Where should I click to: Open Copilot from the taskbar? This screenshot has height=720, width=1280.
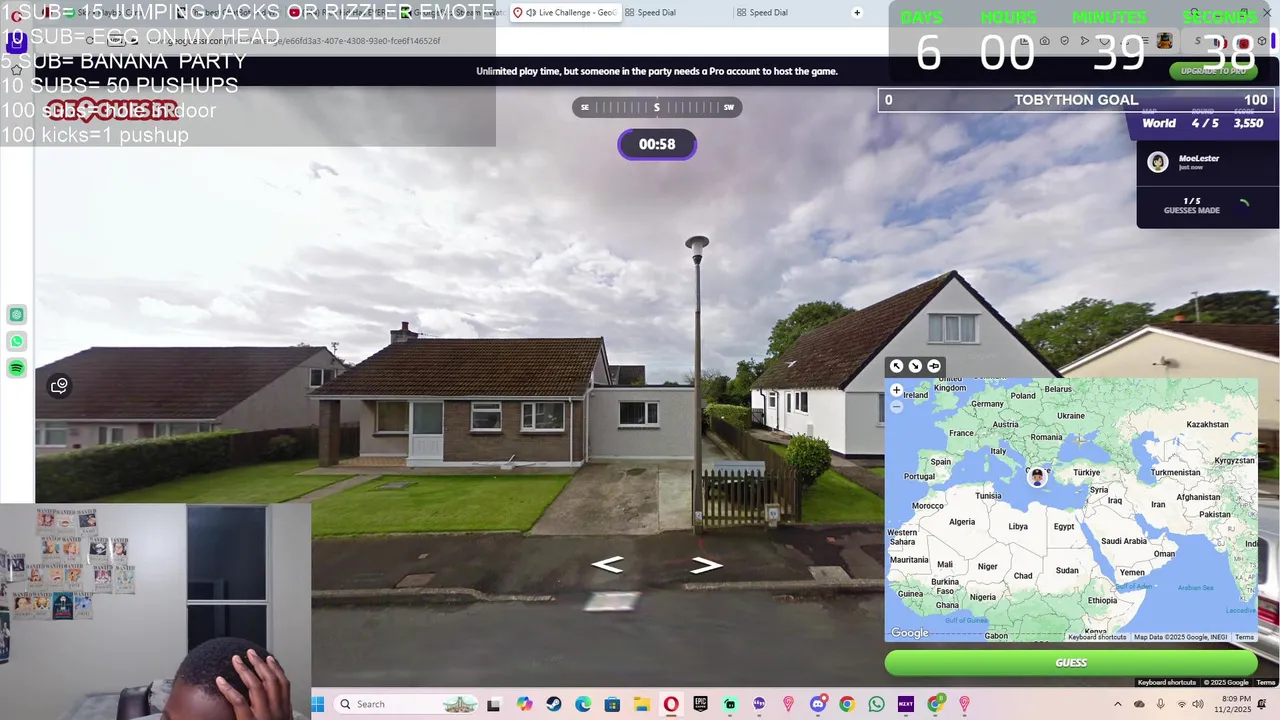(x=524, y=704)
